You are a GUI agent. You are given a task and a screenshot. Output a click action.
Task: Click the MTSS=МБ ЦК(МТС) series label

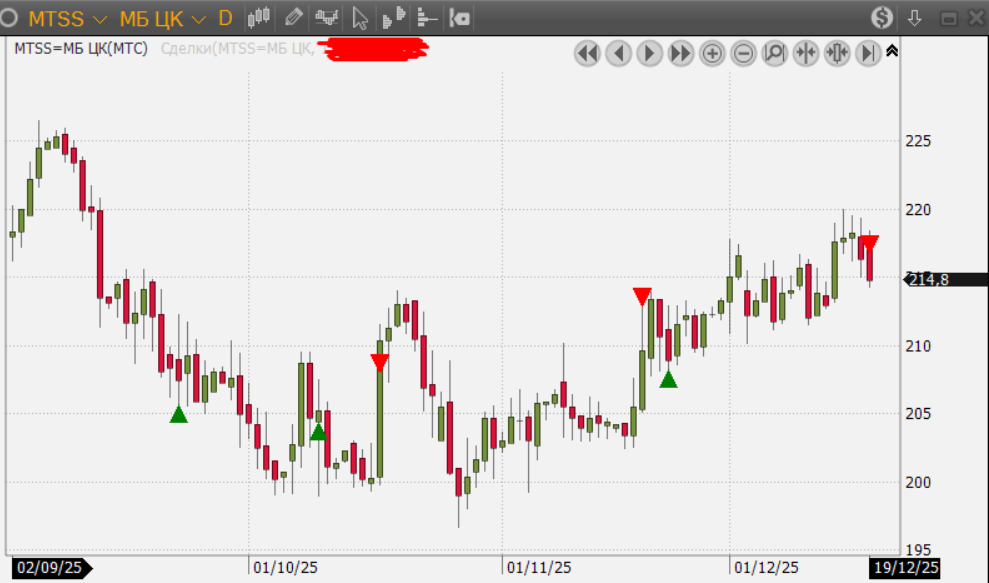click(x=80, y=48)
